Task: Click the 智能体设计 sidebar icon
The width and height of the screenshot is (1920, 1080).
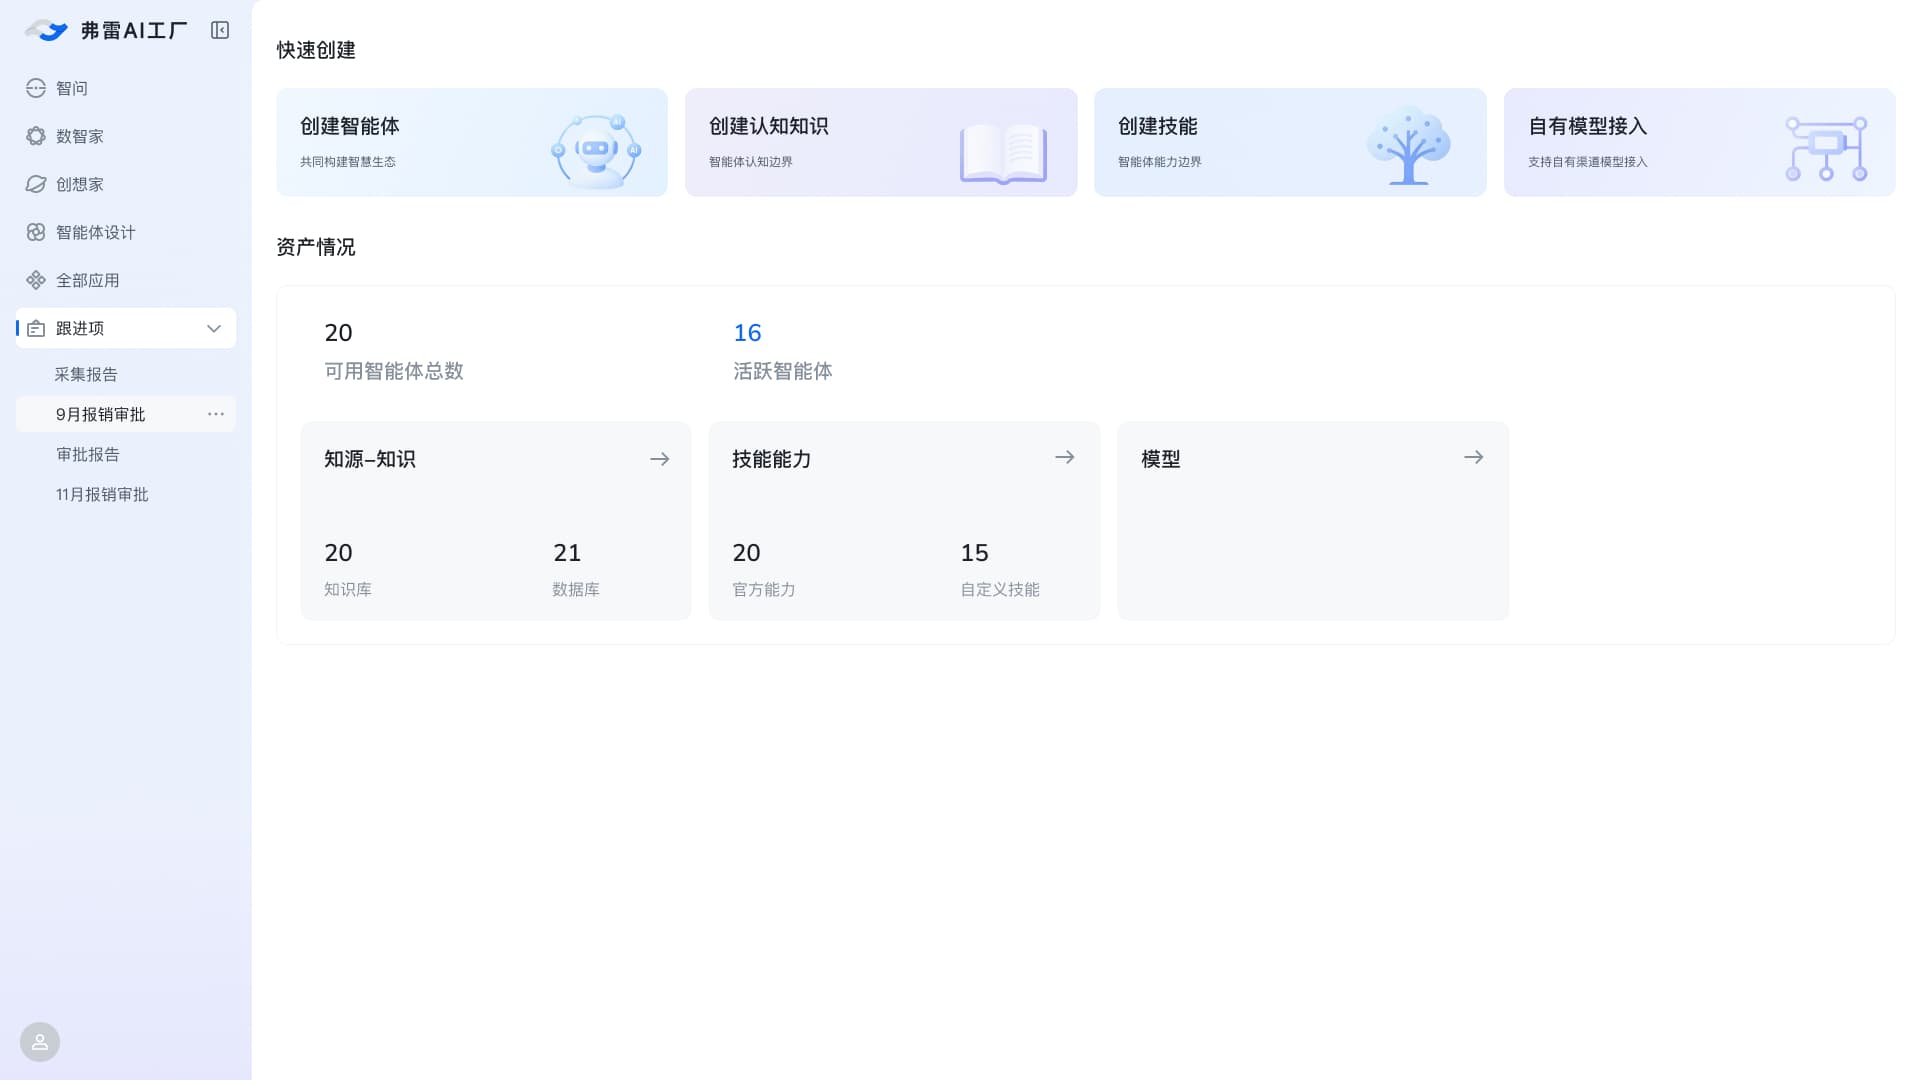Action: (36, 232)
